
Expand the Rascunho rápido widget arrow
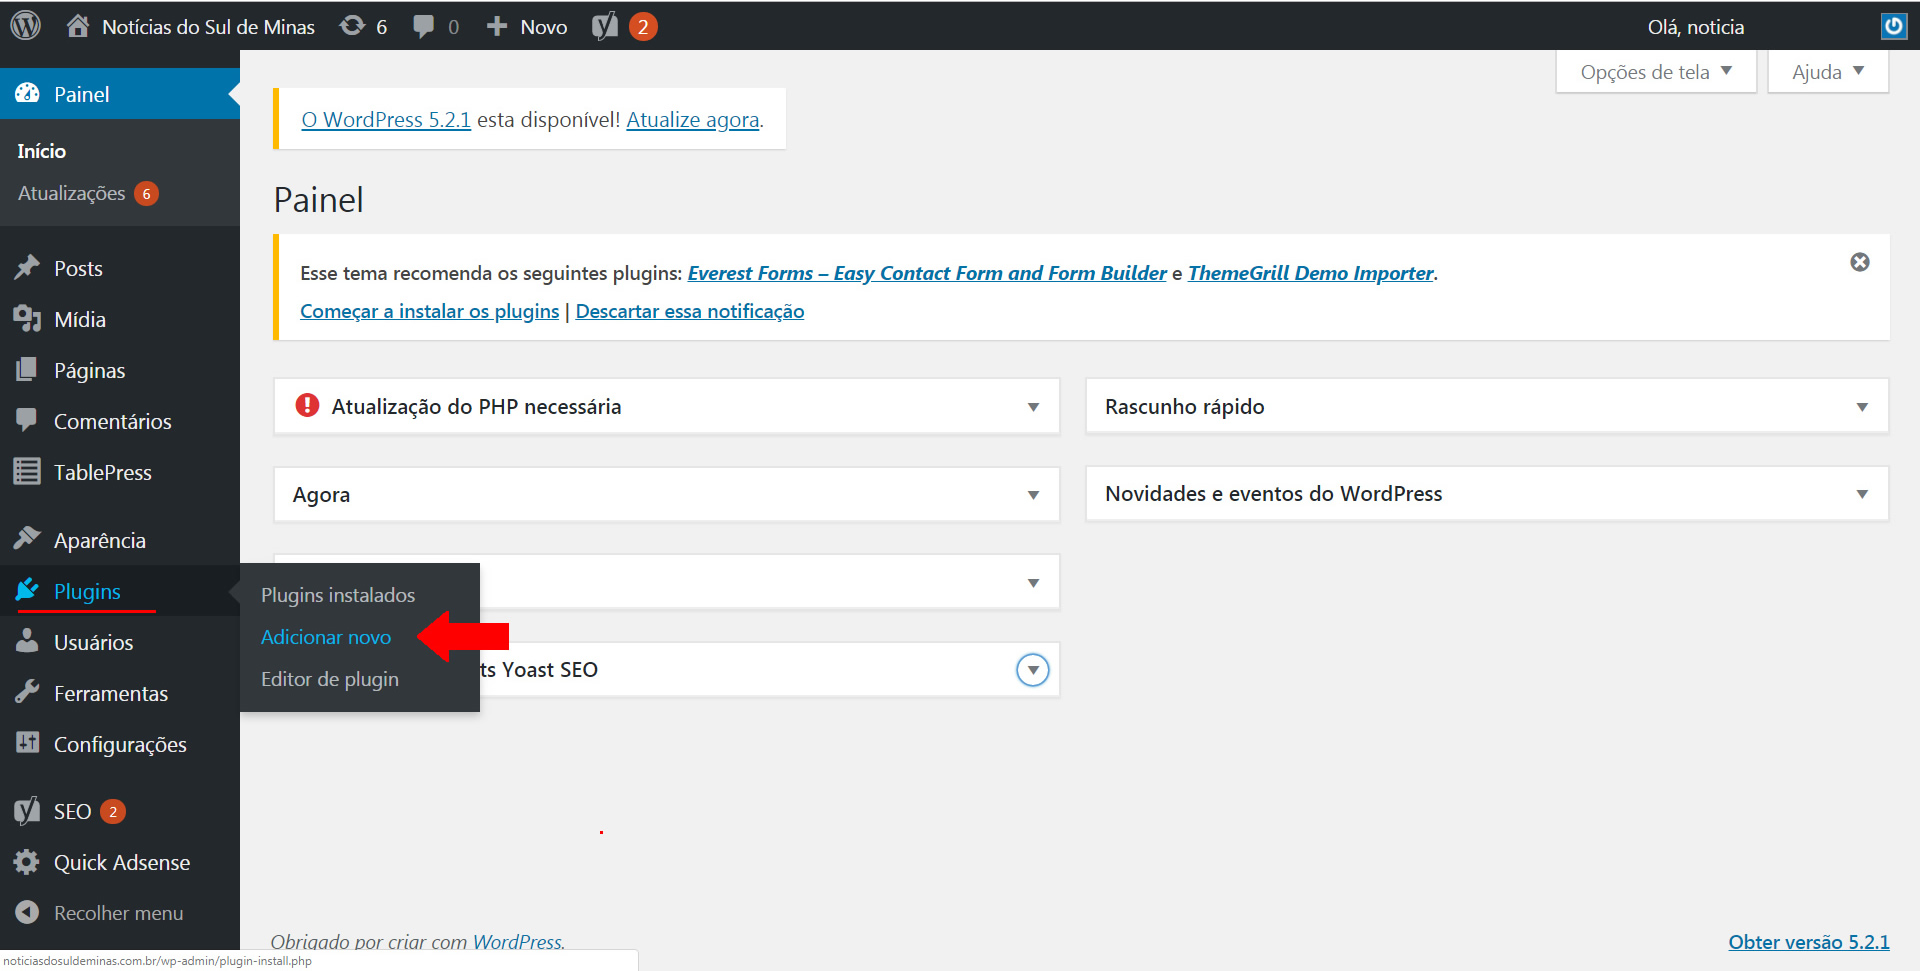pos(1862,407)
